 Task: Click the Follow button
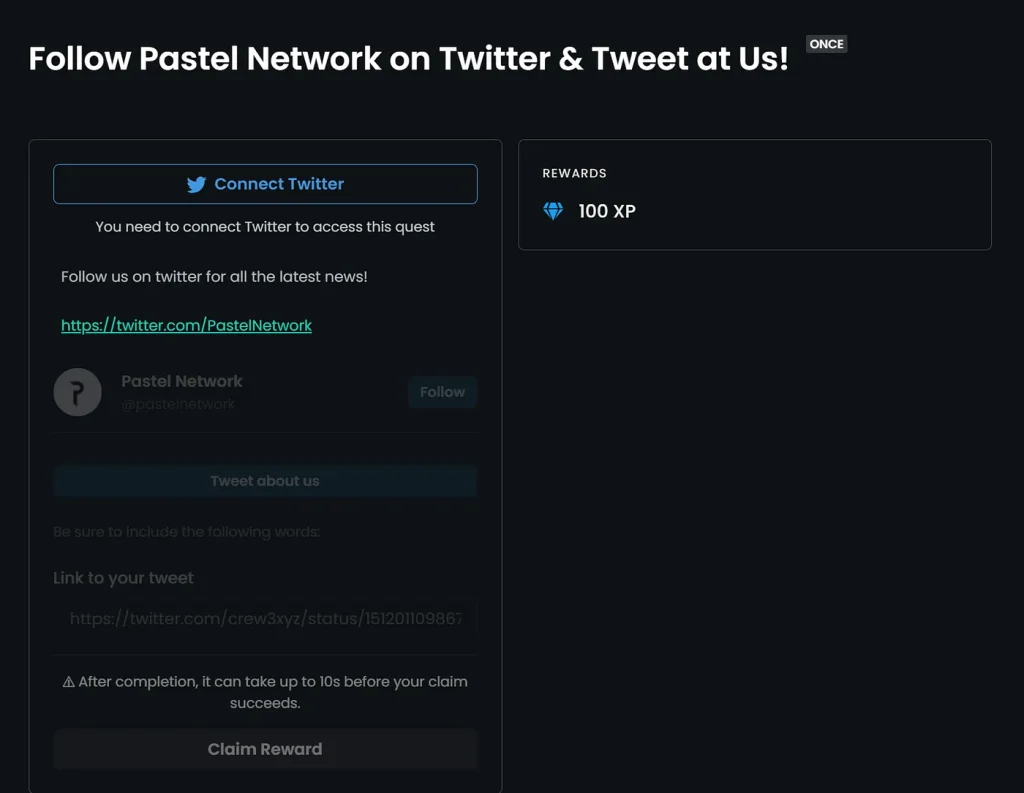click(x=443, y=392)
